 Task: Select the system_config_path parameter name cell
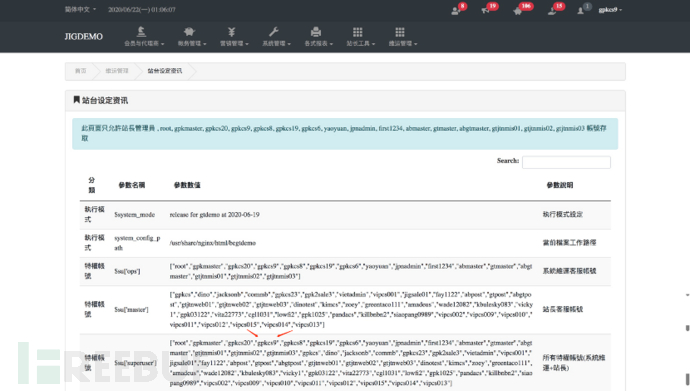click(x=137, y=243)
